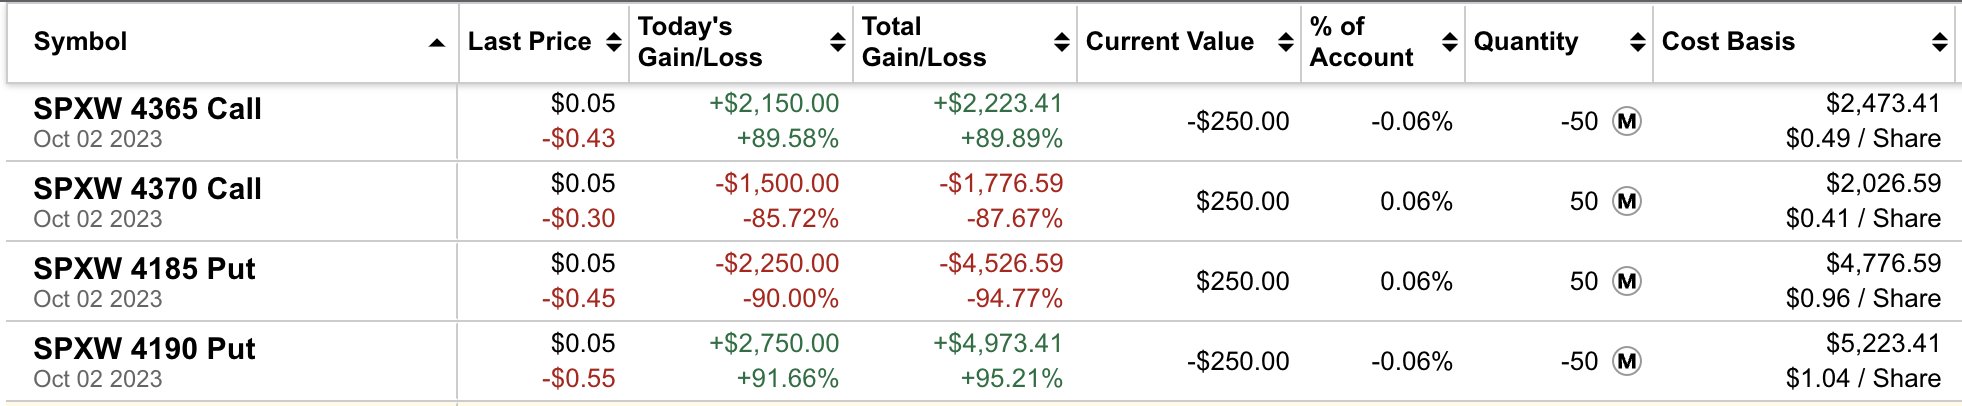Viewport: 1962px width, 406px height.
Task: Sort by Symbol using the arrow icon
Action: pyautogui.click(x=436, y=43)
